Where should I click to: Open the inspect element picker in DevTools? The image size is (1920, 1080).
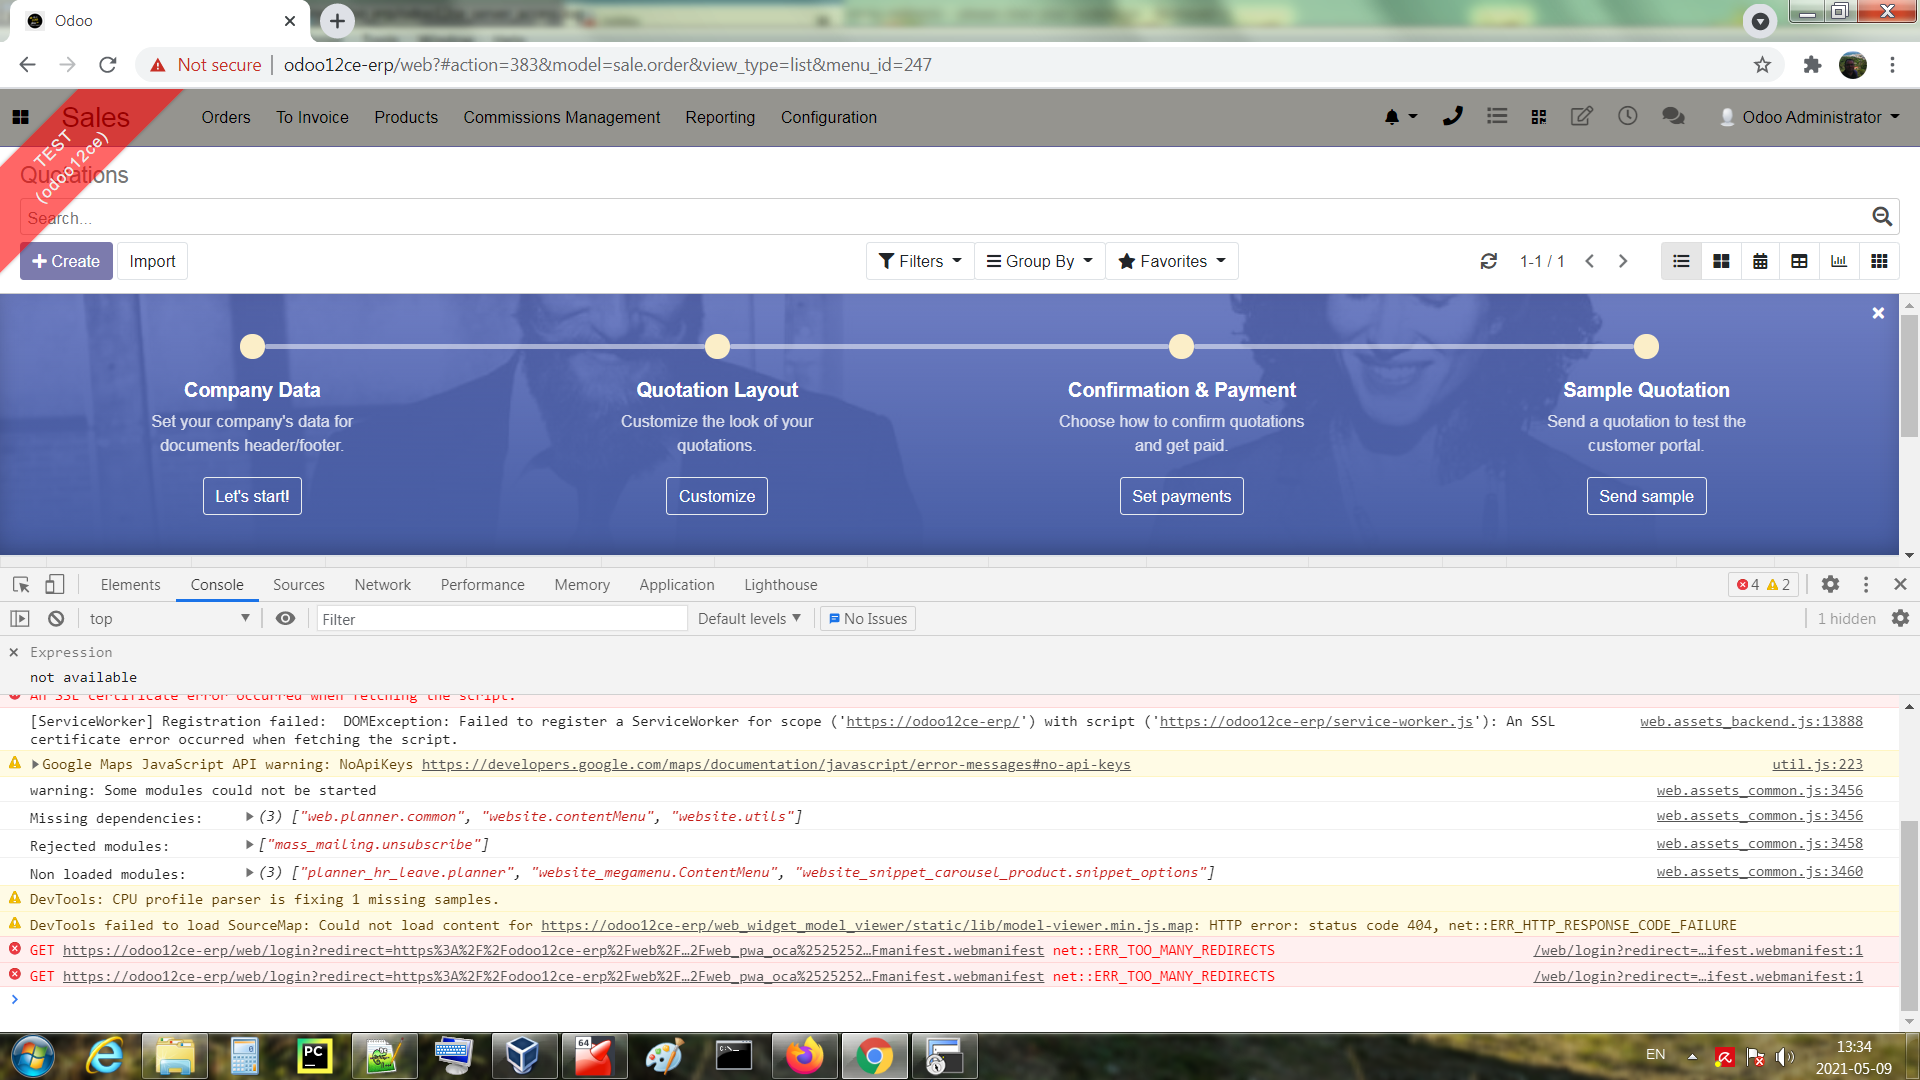click(x=20, y=584)
